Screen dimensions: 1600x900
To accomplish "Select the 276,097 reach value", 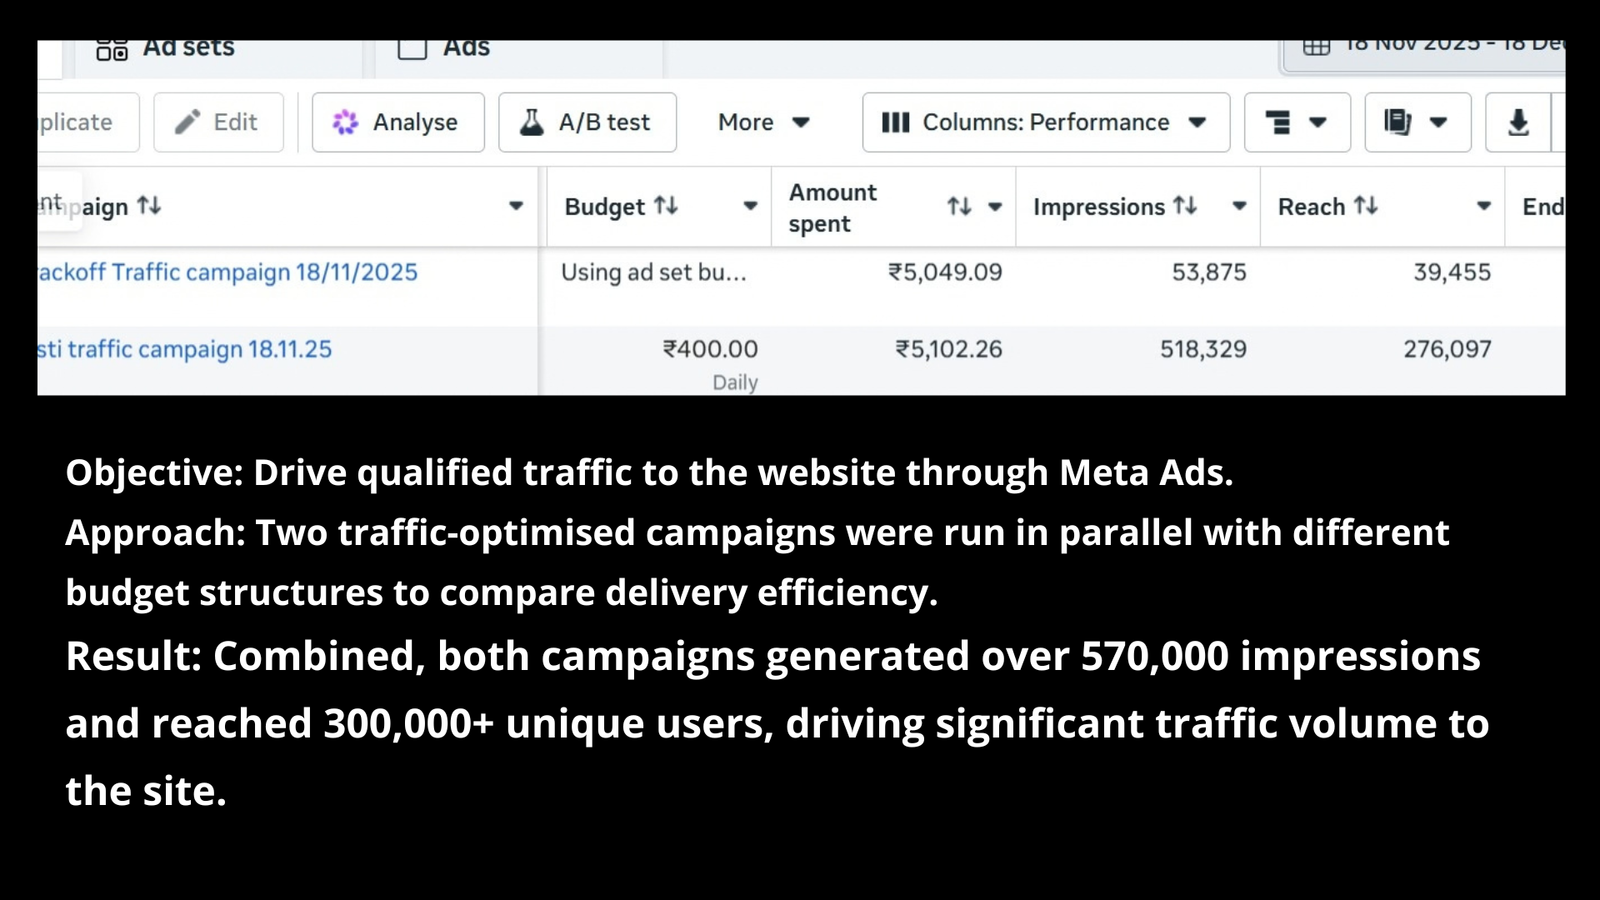I will pos(1447,349).
